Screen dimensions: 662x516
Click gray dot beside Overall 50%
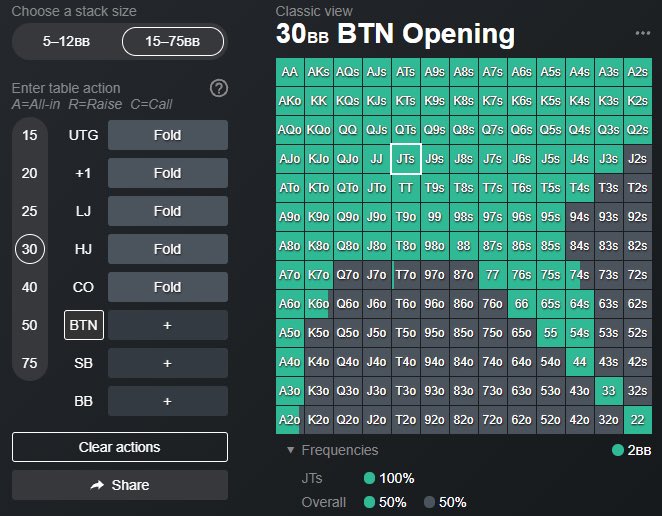pyautogui.click(x=429, y=502)
